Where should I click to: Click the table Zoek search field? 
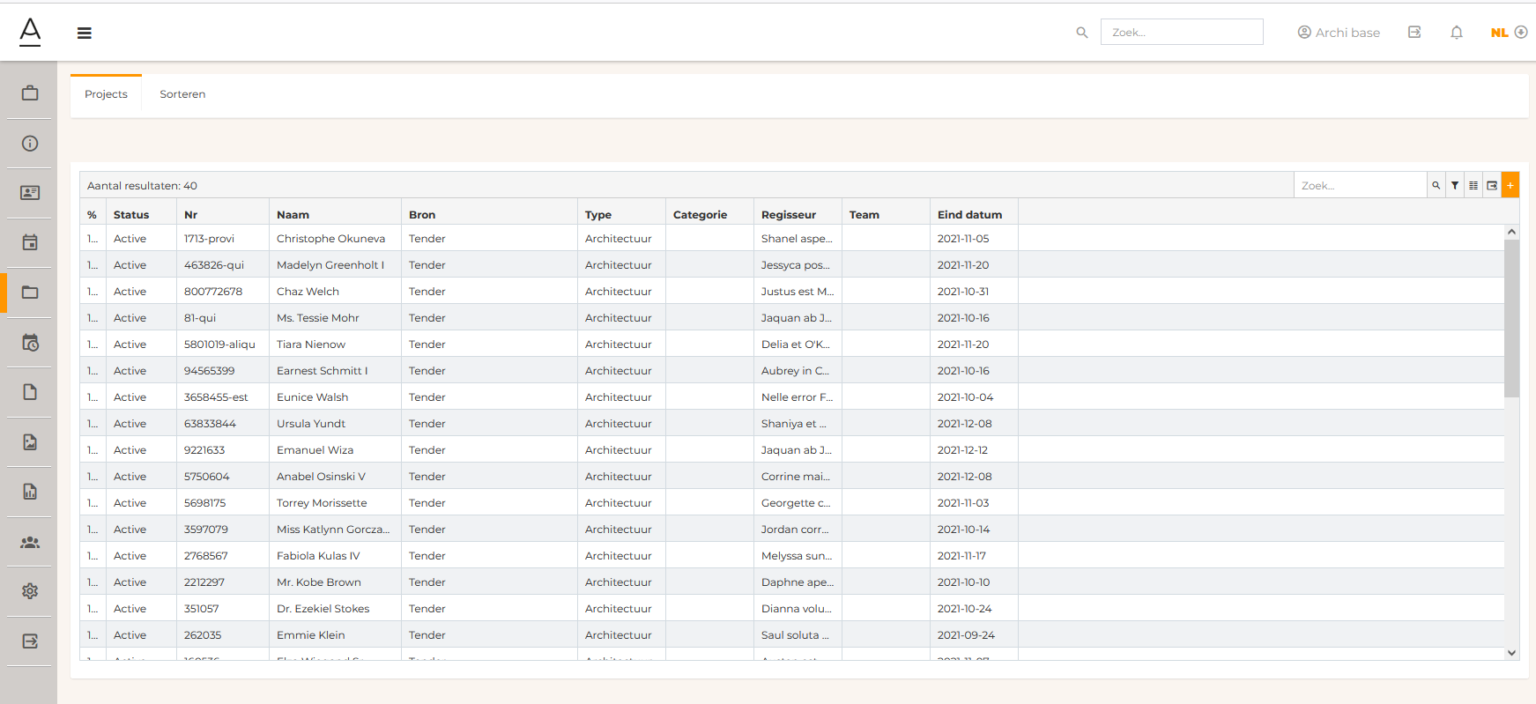click(x=1359, y=185)
